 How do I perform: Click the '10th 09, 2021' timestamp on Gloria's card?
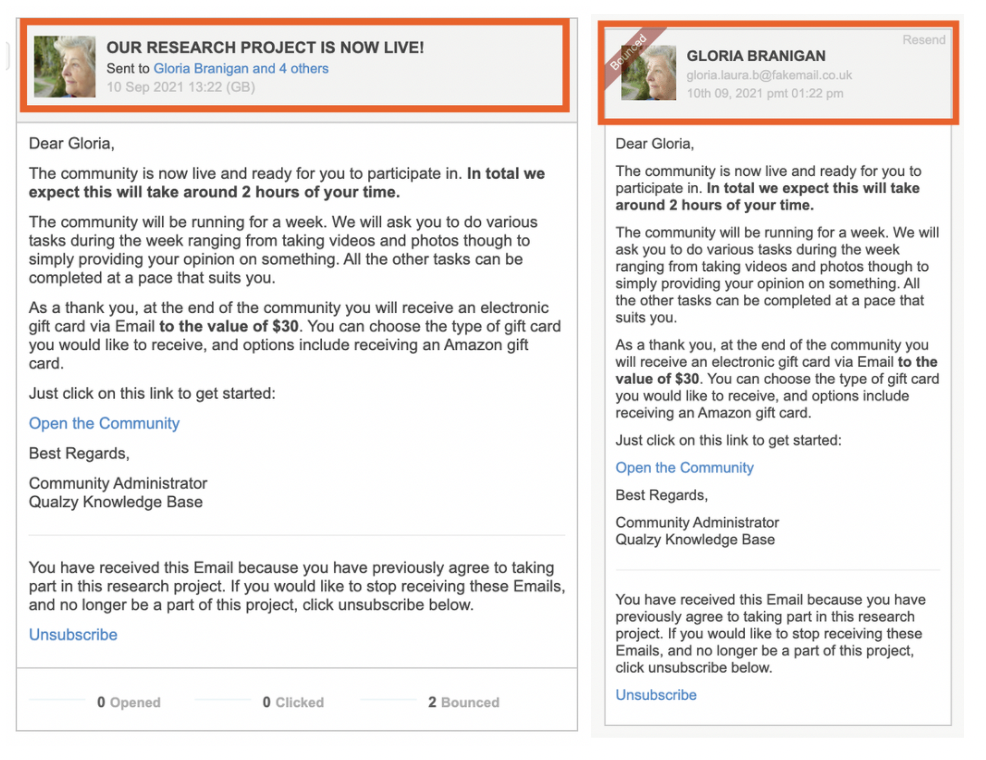pyautogui.click(x=764, y=93)
